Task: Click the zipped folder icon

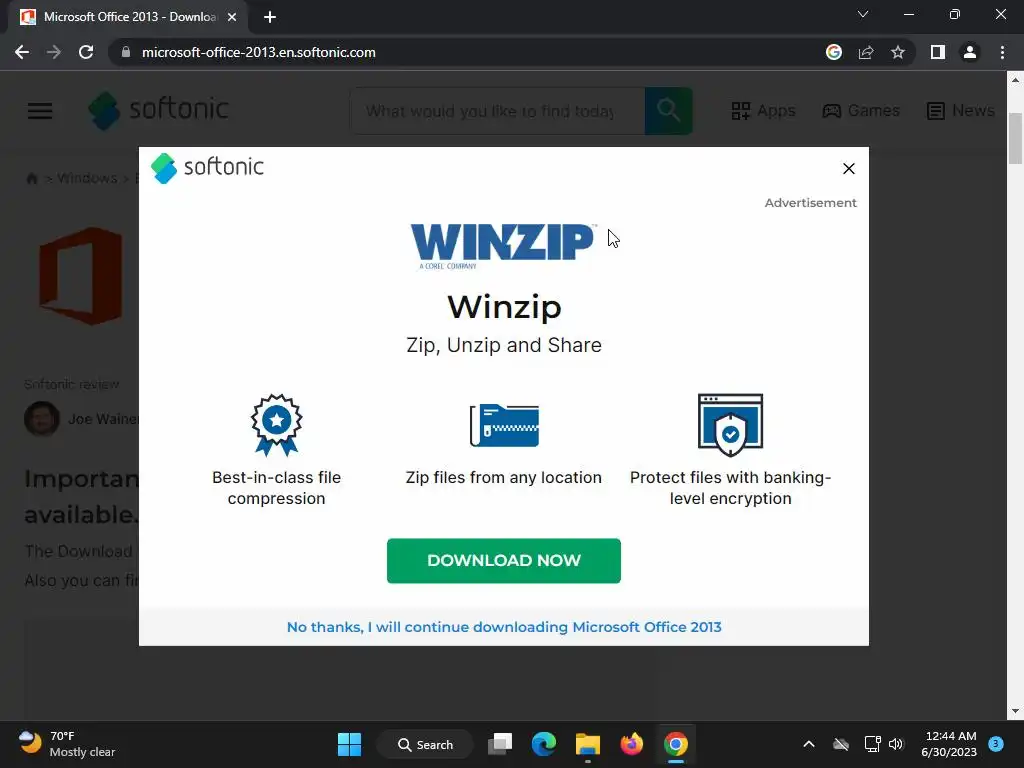Action: 504,424
